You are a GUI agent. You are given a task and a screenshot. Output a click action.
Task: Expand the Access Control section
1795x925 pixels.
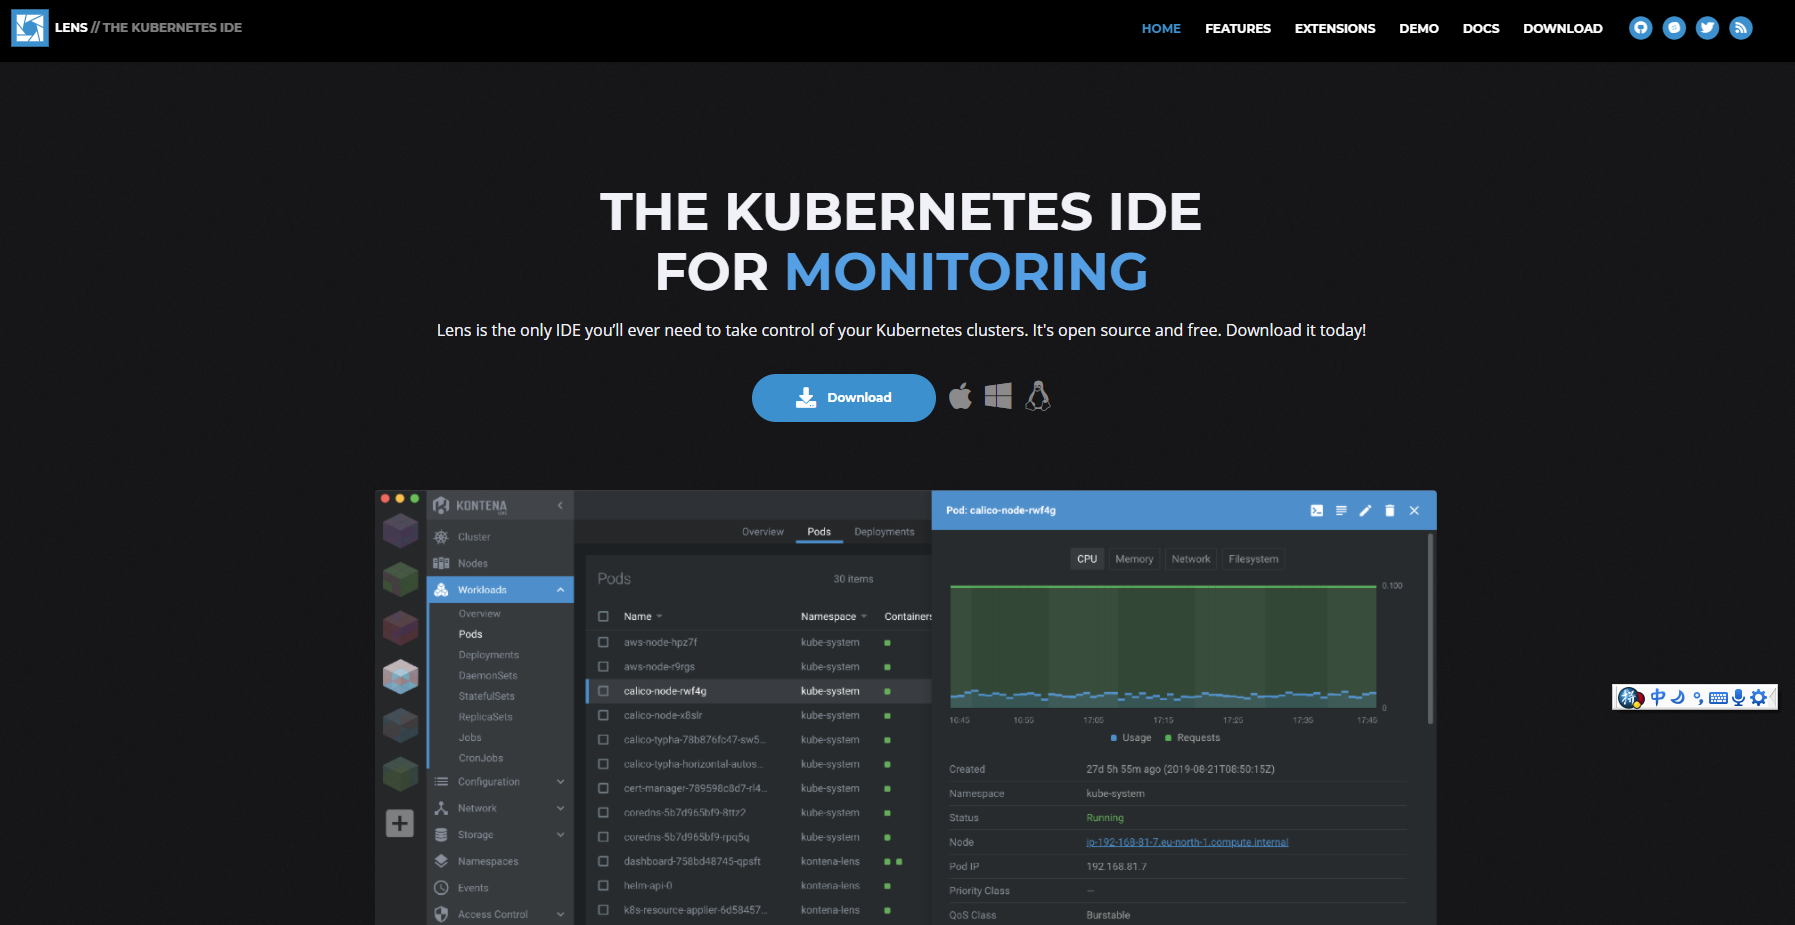pos(560,914)
